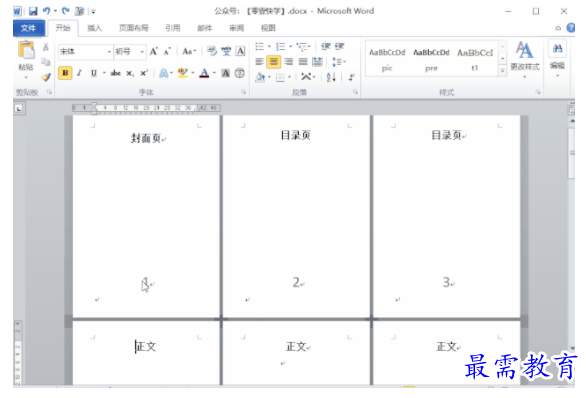
Task: Click the Sort A-Z icon
Action: [331, 77]
